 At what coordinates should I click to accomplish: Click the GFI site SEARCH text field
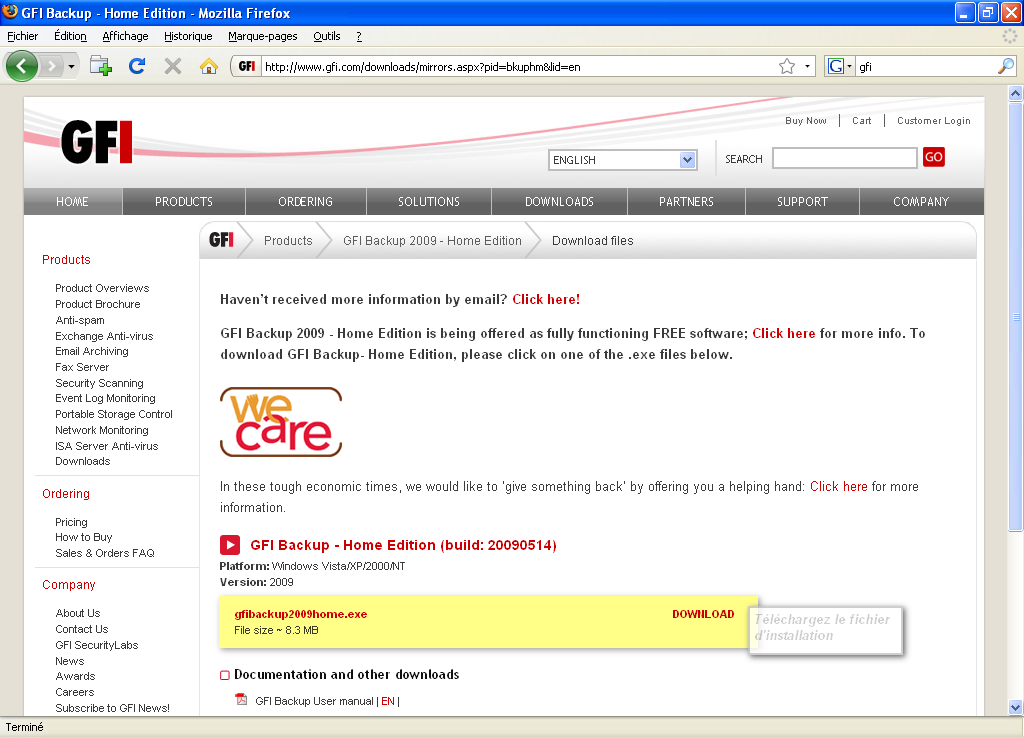[845, 158]
